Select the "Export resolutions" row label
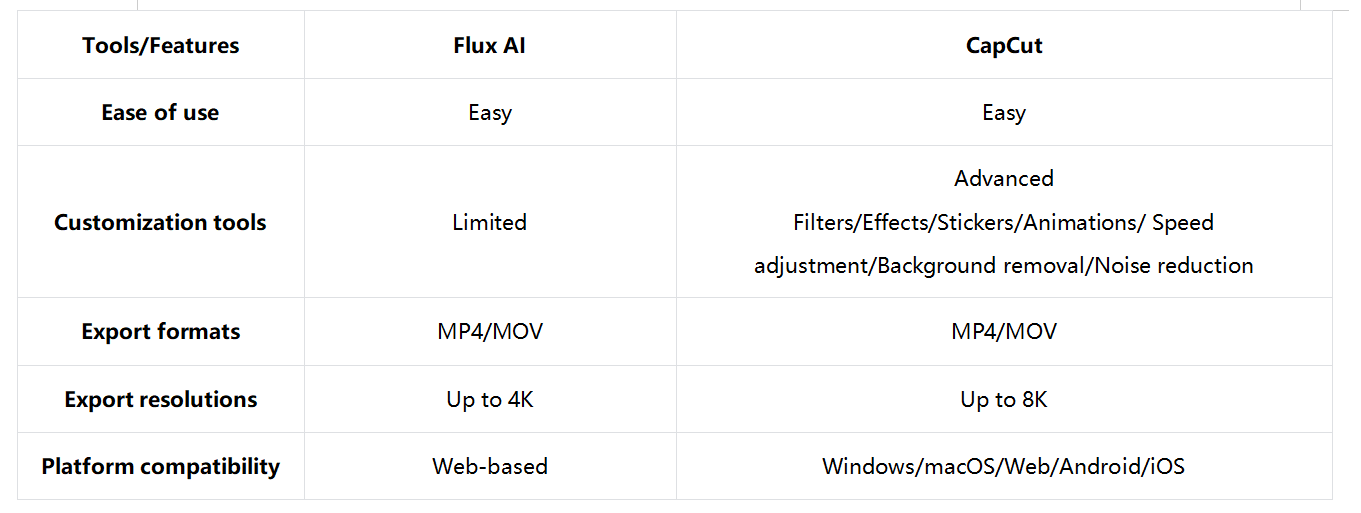Viewport: 1361px width, 513px height. pos(160,399)
